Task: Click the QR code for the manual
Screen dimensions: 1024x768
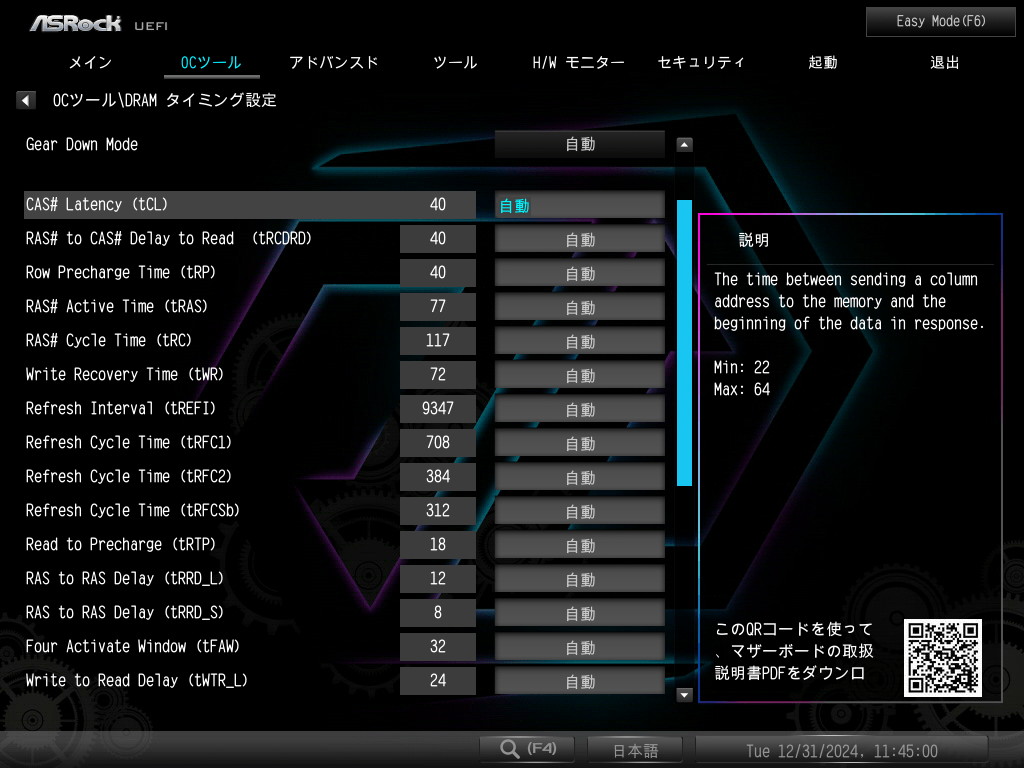Action: click(x=942, y=658)
